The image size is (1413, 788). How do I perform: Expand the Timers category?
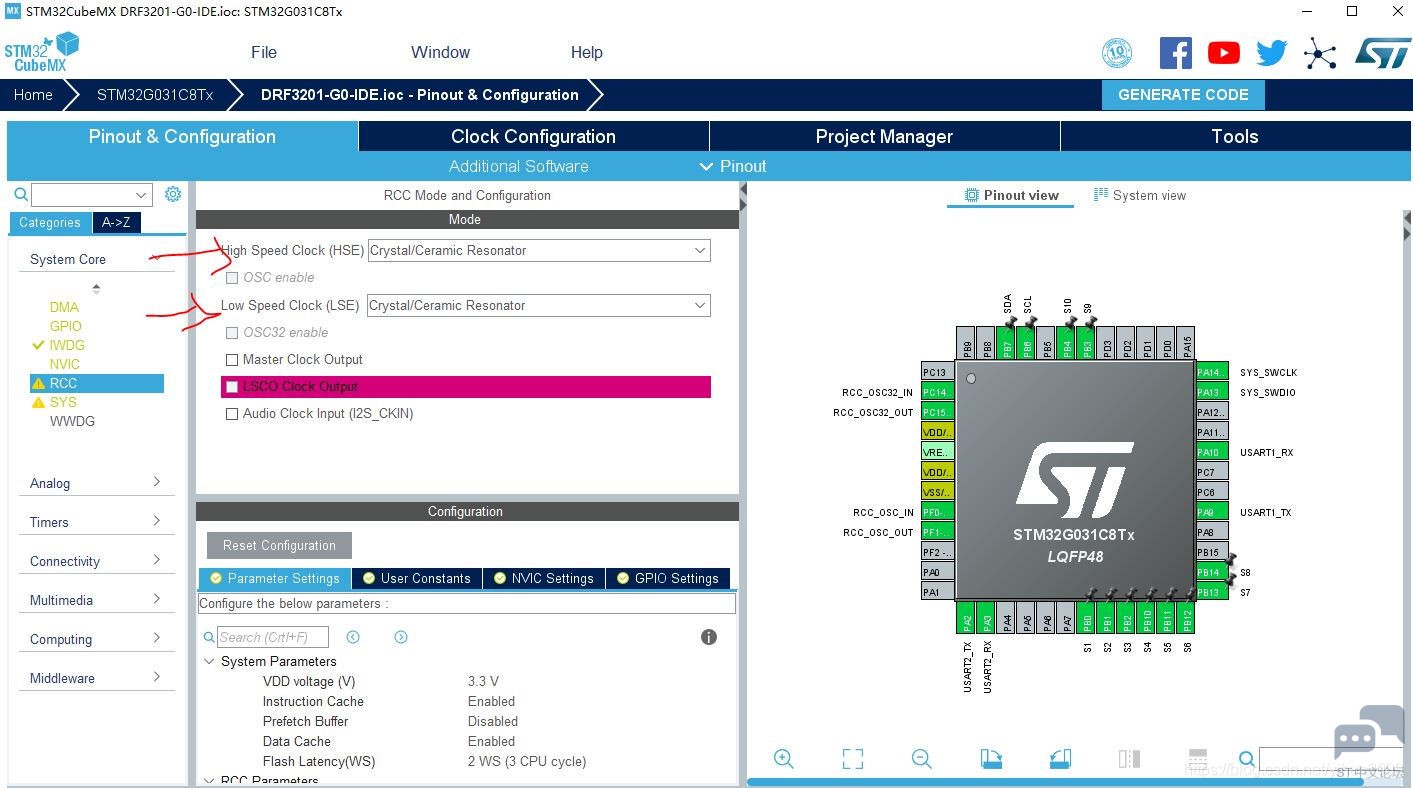pyautogui.click(x=95, y=522)
